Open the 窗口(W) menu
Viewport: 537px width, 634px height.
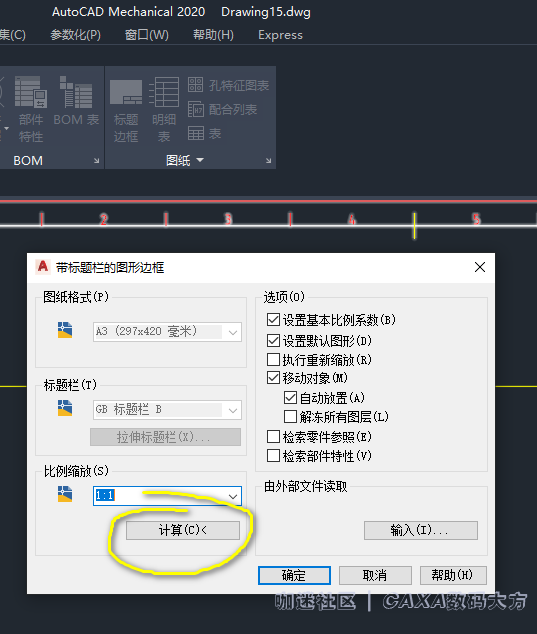point(146,35)
